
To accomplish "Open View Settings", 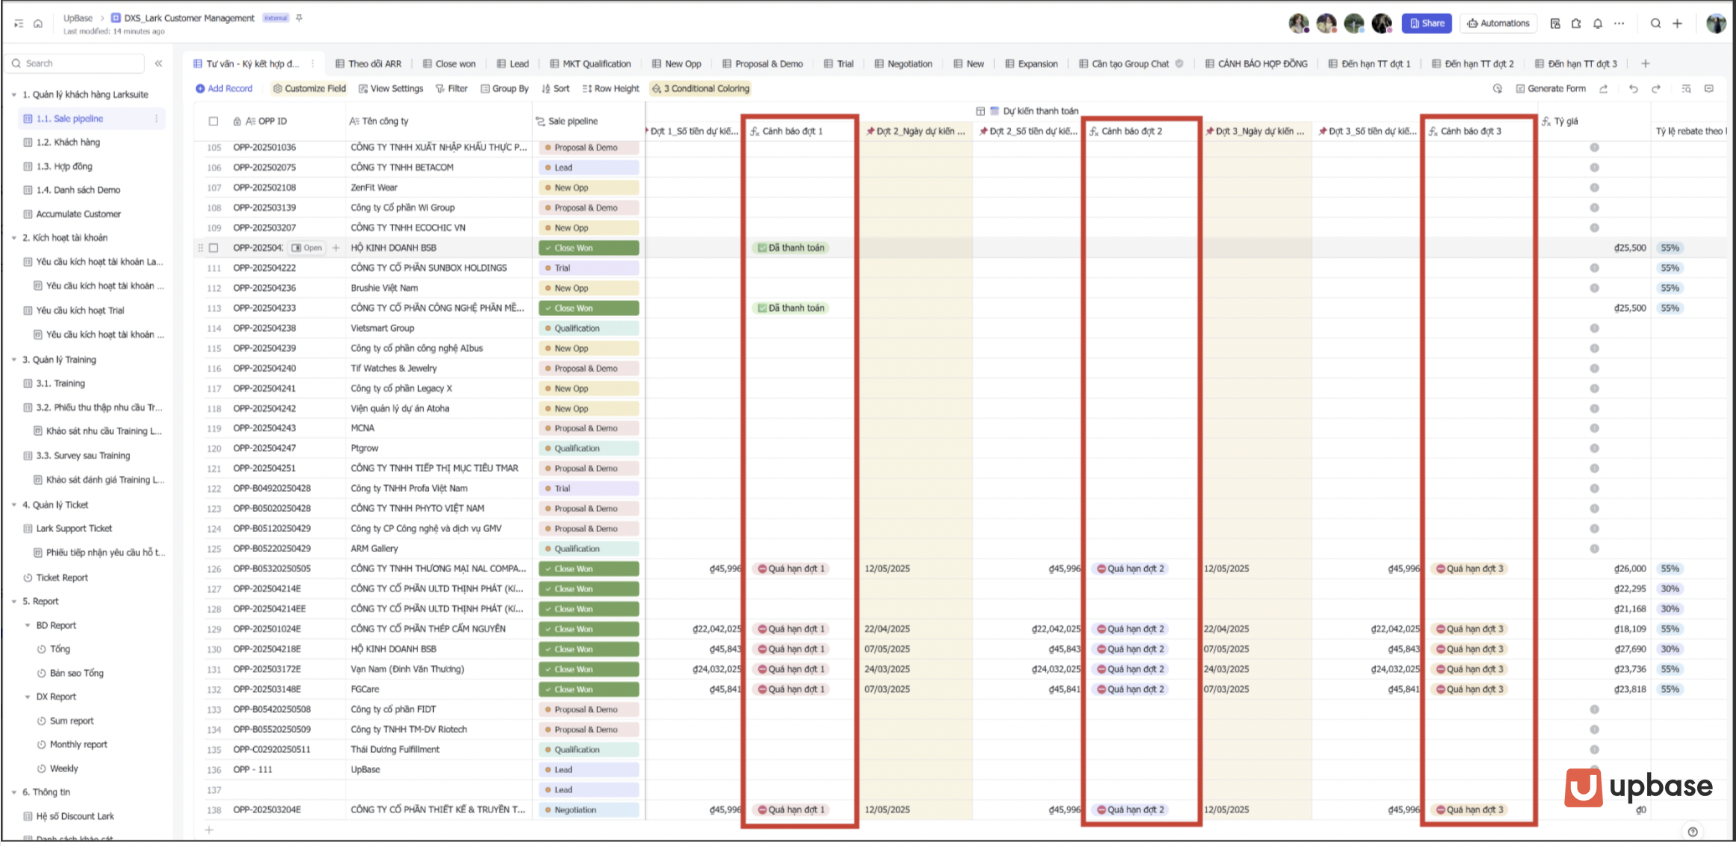I will [x=390, y=88].
